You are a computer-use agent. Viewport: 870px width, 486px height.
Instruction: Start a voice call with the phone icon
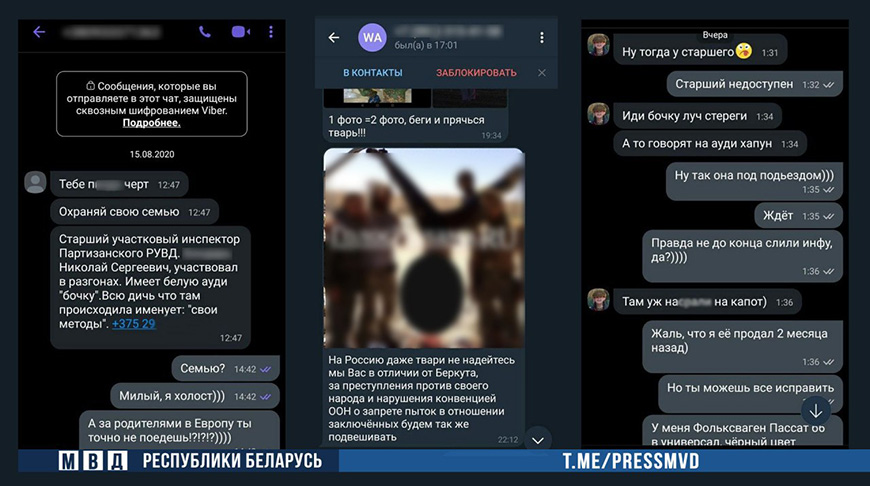click(x=205, y=32)
